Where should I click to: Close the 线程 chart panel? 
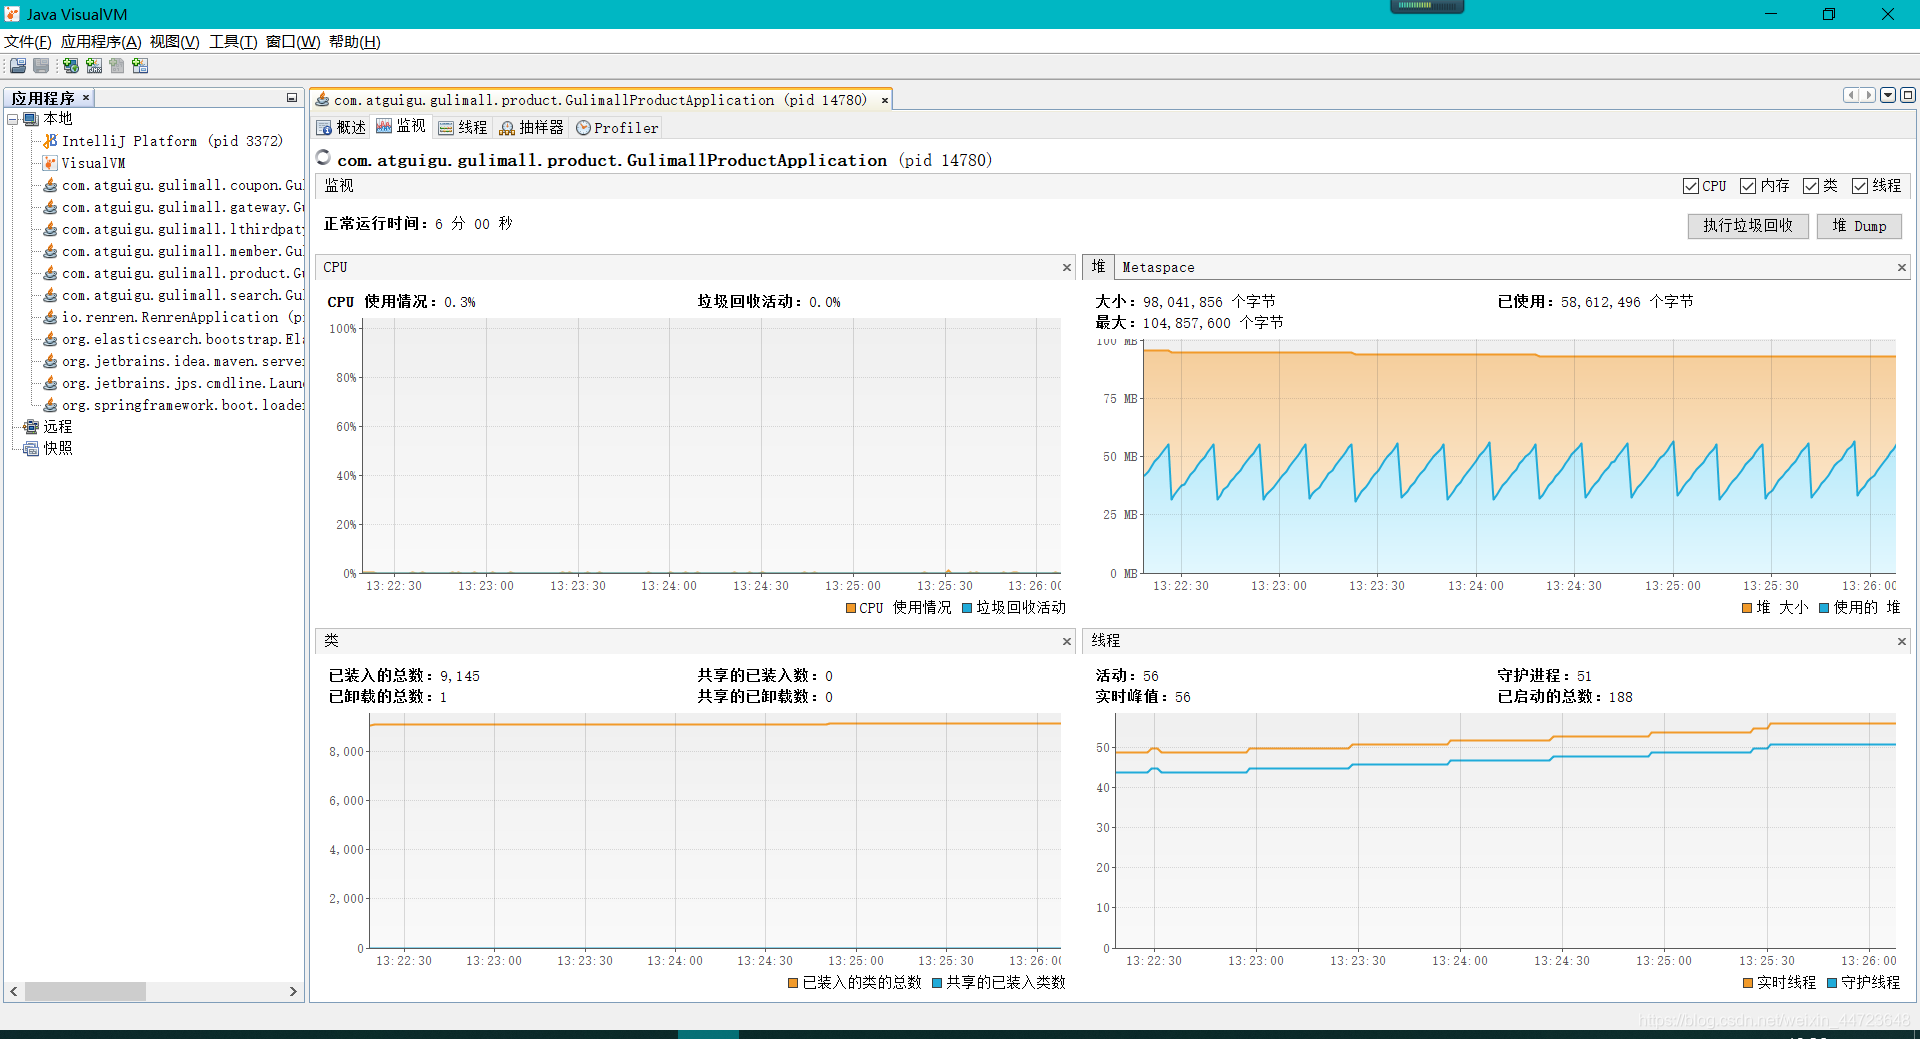tap(1902, 642)
